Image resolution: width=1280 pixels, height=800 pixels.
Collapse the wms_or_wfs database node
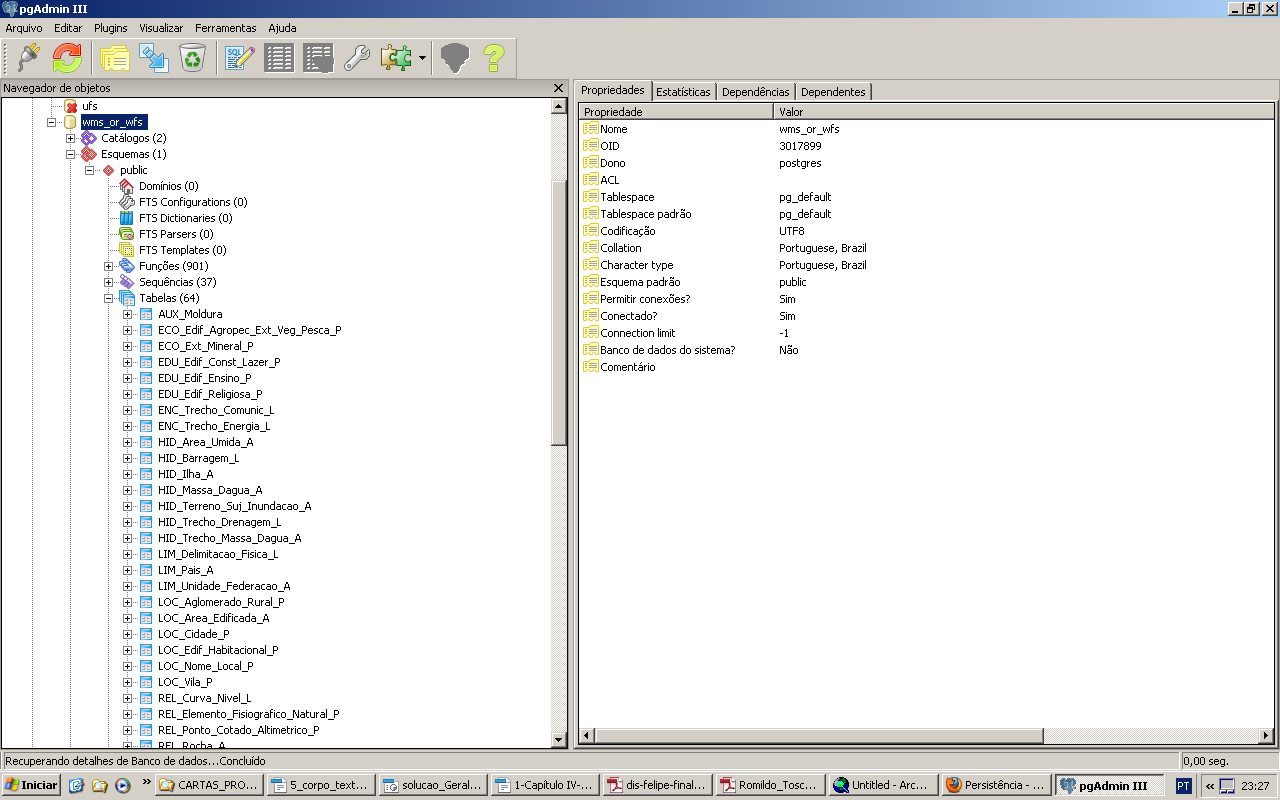[x=52, y=122]
